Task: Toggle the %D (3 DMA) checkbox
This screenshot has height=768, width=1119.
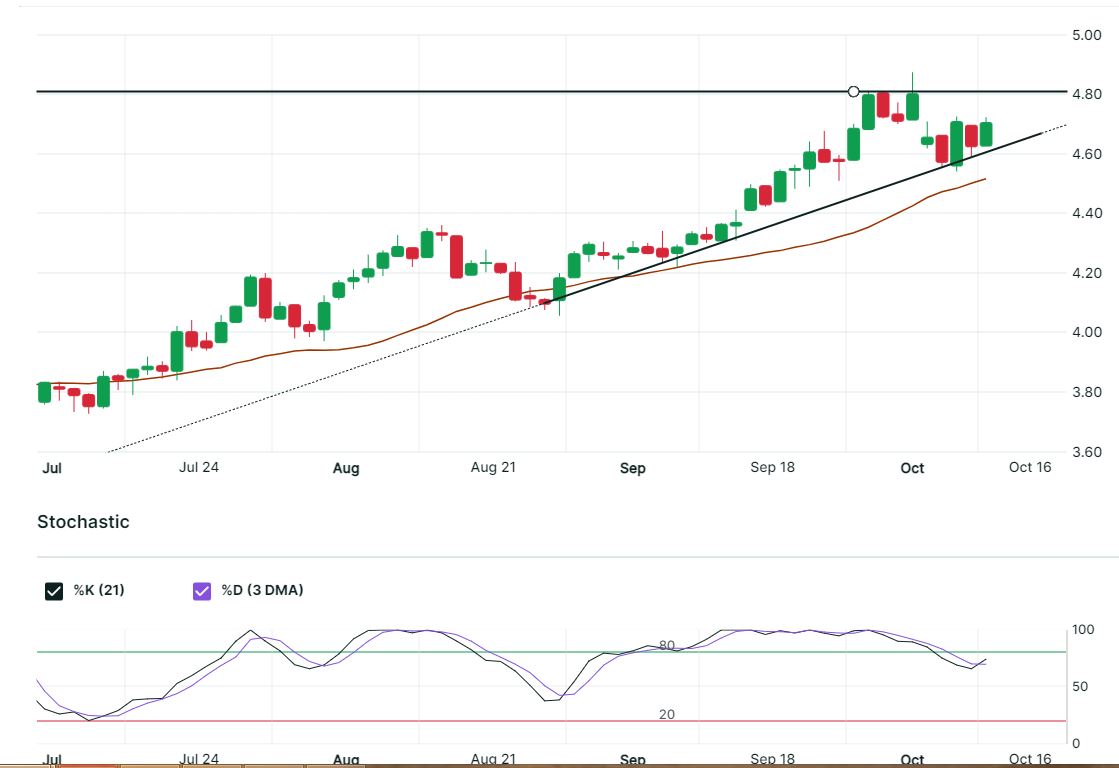Action: tap(202, 591)
